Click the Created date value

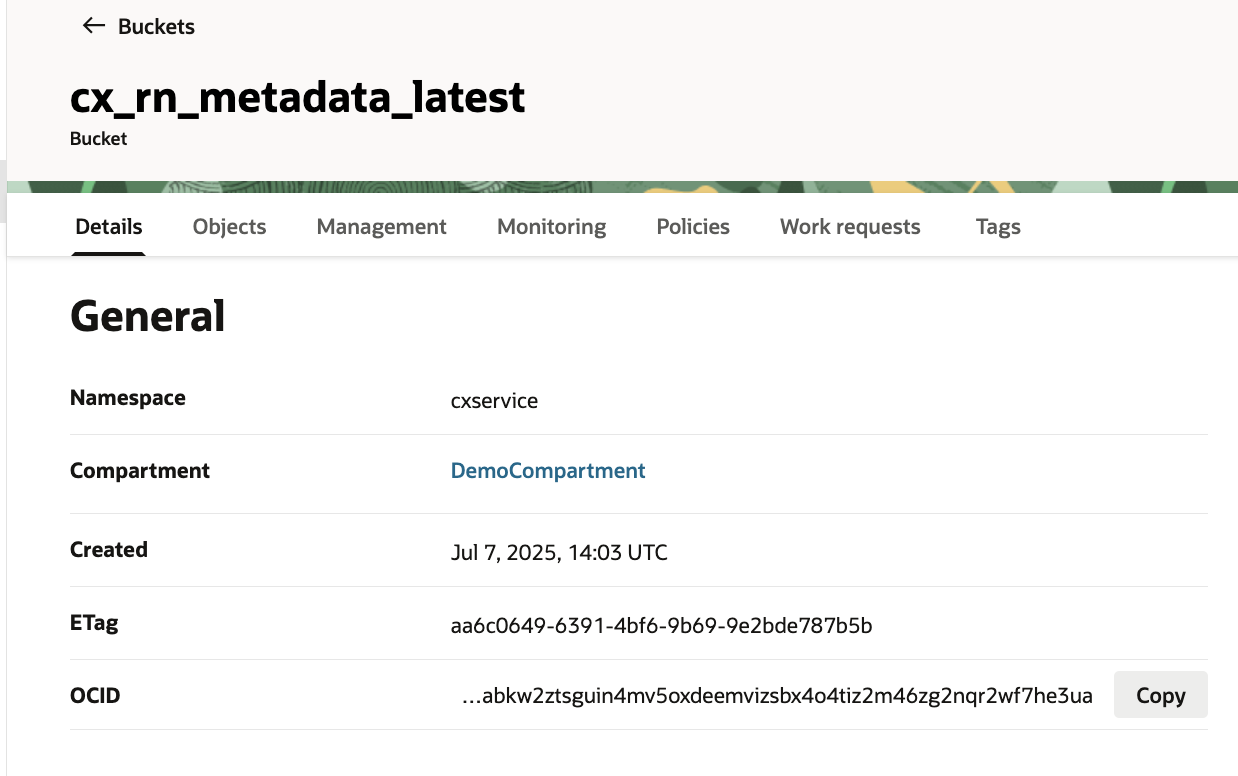click(559, 552)
